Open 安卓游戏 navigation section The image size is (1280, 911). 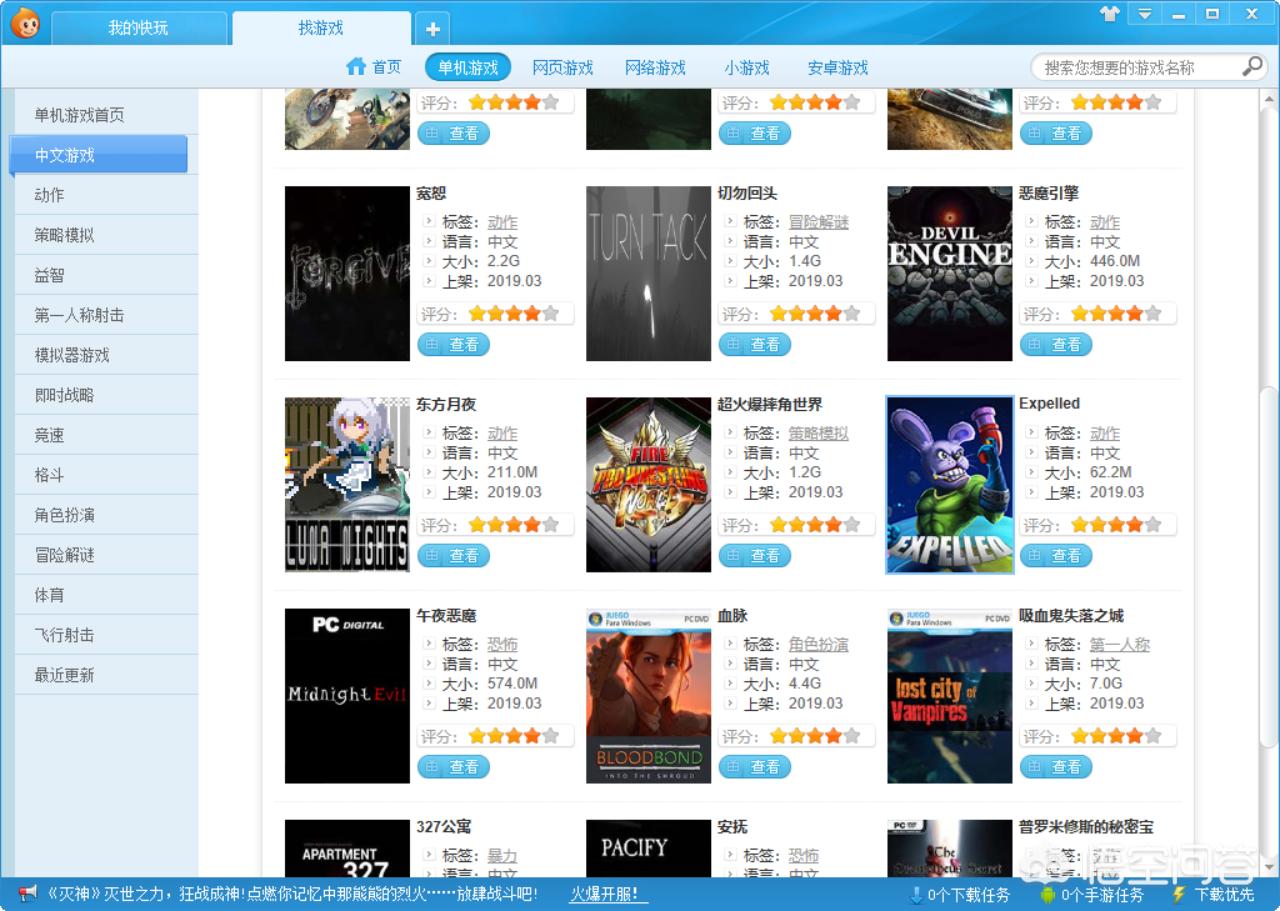pyautogui.click(x=837, y=68)
